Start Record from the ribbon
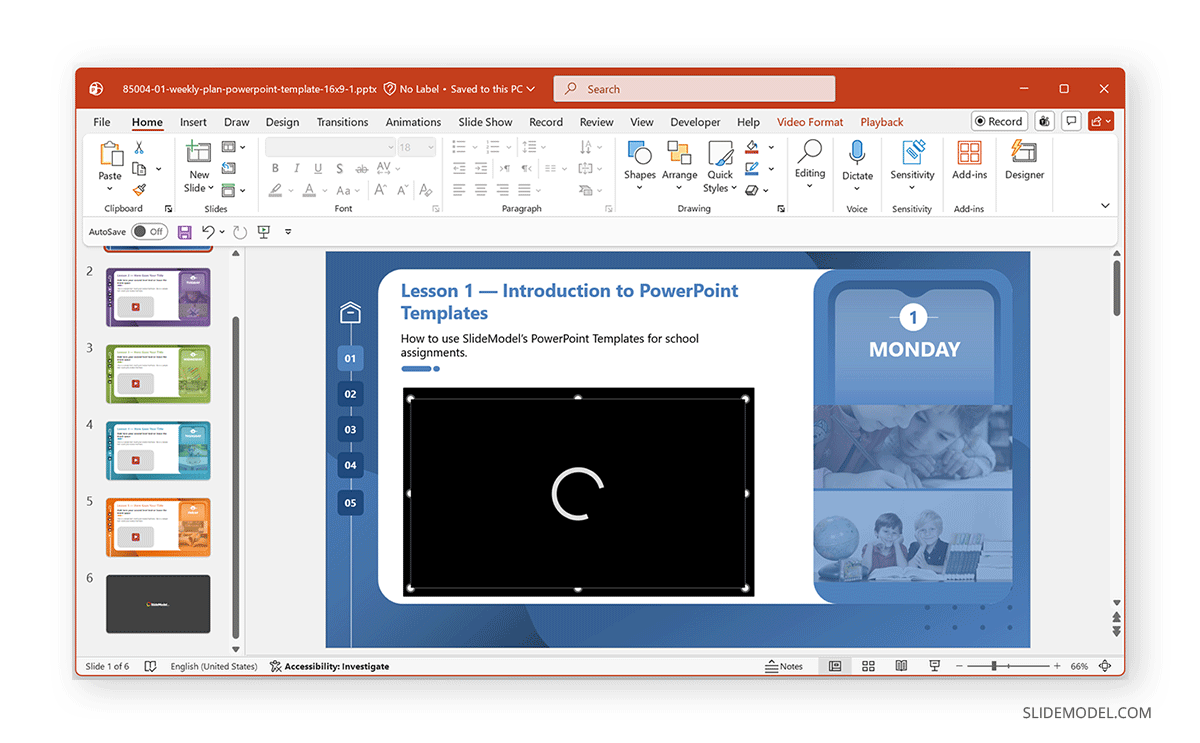Image resolution: width=1200 pixels, height=743 pixels. 998,120
